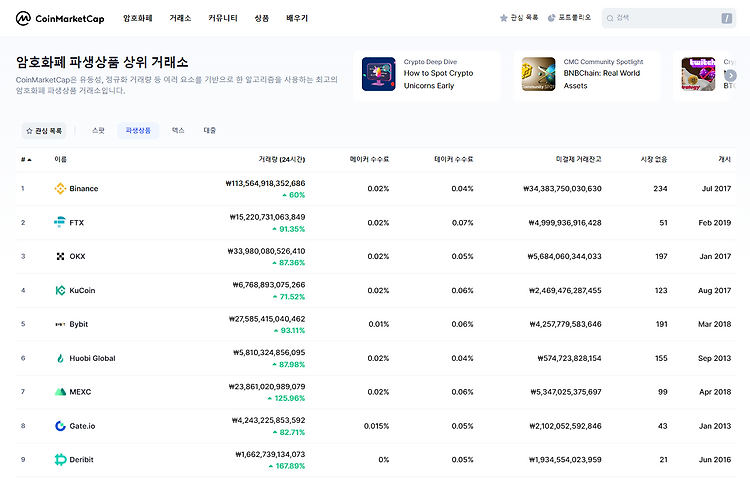Click the slash shortcut badge in search

(x=727, y=18)
